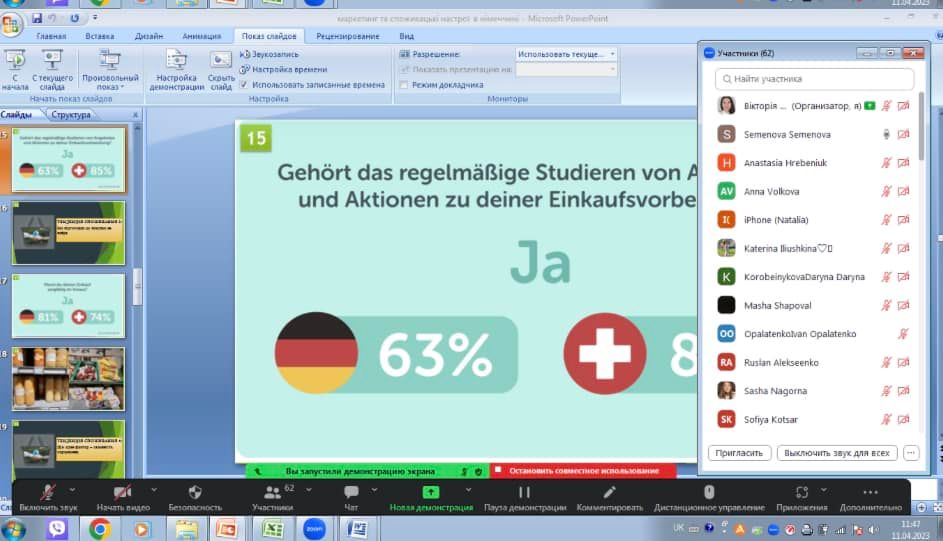Image resolution: width=943 pixels, height=541 pixels.
Task: Open the Главная ribbon tab
Action: point(51,36)
